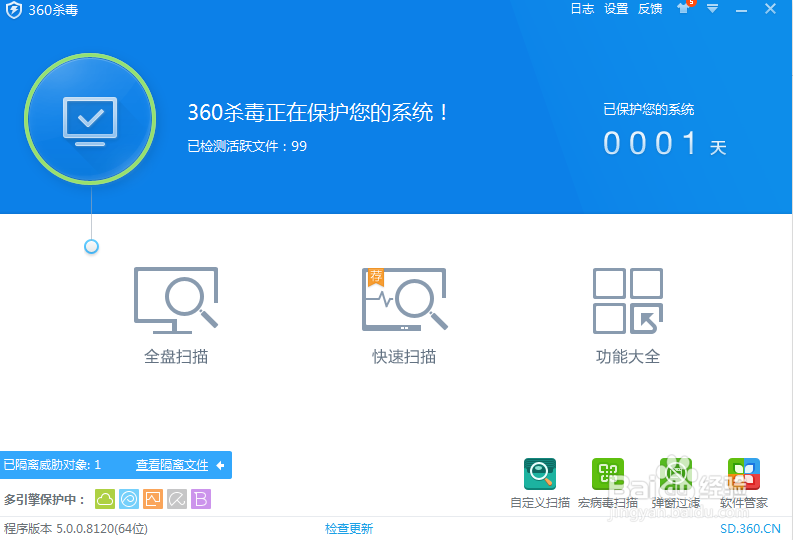Viewport: 793px width, 540px height.
Task: Click the 0001 天 protected days counter
Action: [665, 144]
